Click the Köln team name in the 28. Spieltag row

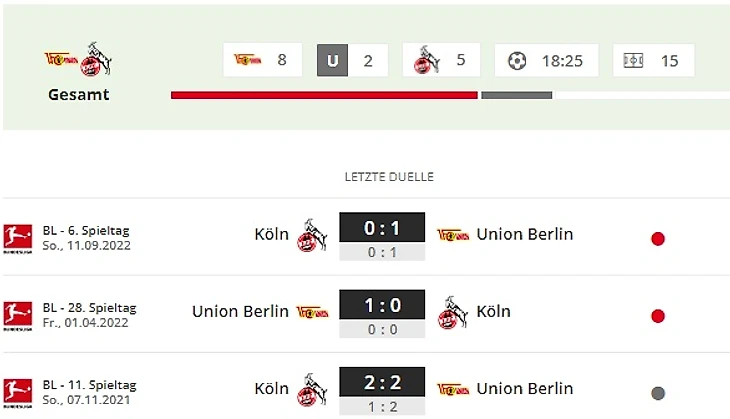click(493, 311)
